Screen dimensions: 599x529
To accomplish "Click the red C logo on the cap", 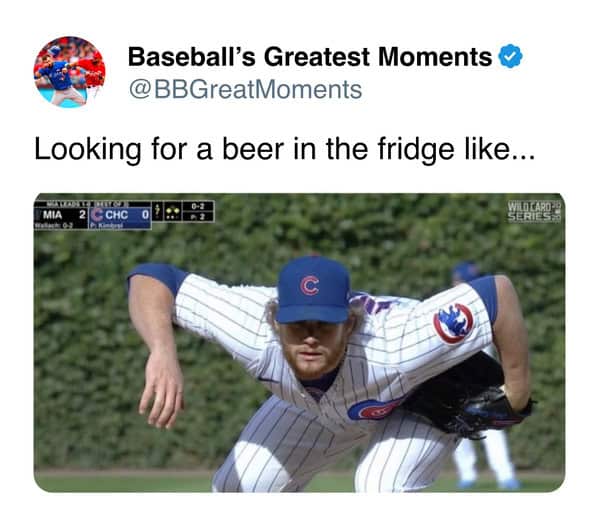I will (309, 286).
